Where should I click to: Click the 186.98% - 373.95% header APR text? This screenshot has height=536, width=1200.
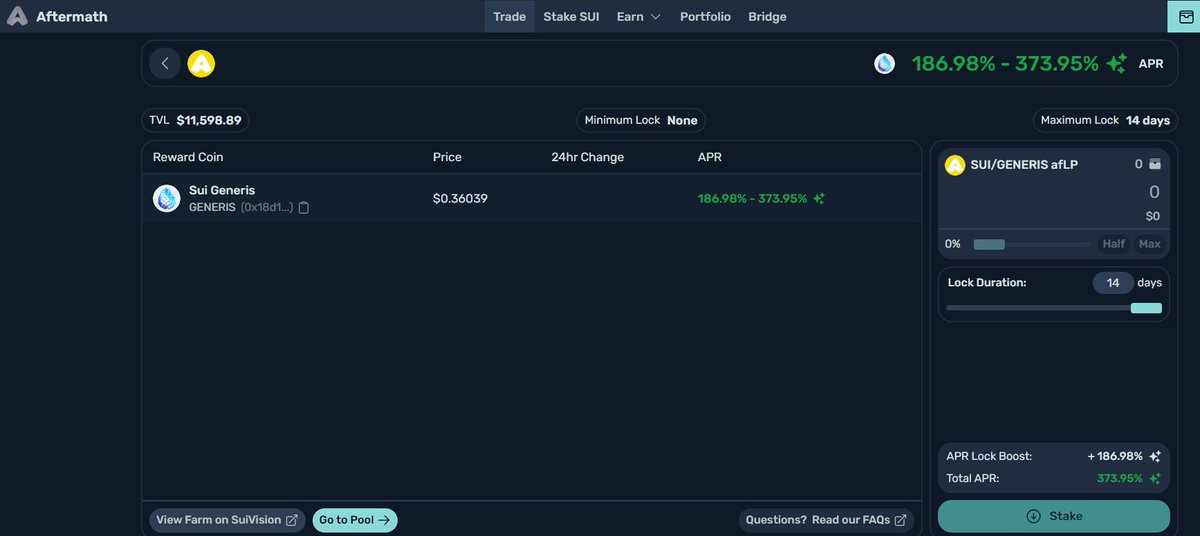point(1005,63)
